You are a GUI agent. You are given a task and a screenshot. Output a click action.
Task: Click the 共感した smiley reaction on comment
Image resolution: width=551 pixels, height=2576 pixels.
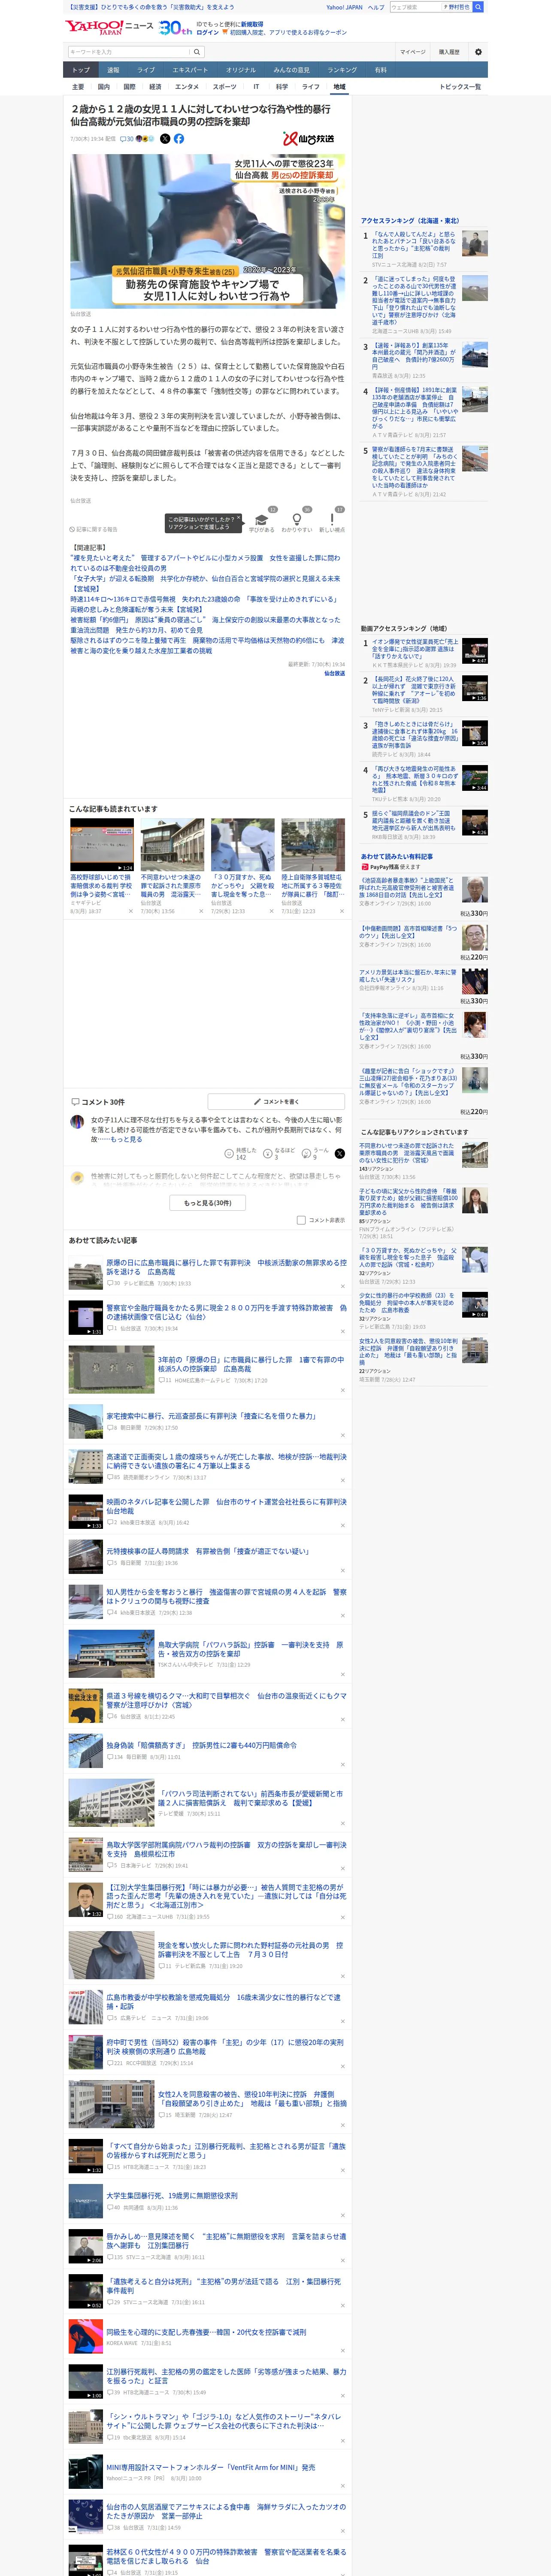click(x=240, y=1153)
